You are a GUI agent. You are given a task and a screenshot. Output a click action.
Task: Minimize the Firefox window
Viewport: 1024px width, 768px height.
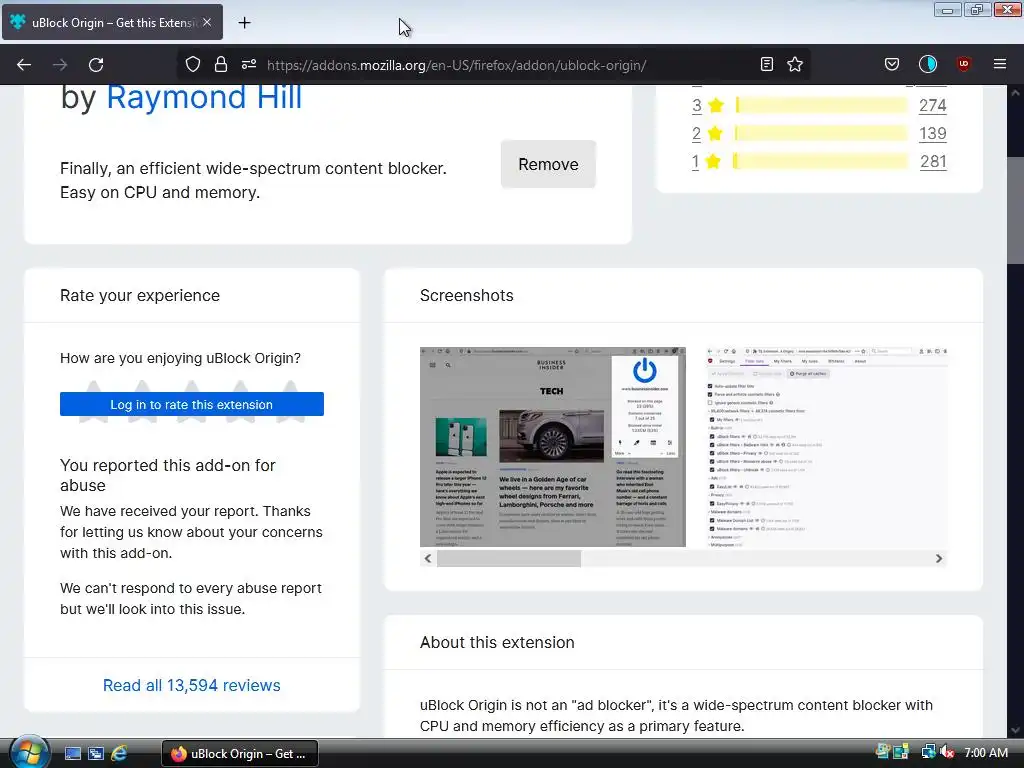point(947,10)
